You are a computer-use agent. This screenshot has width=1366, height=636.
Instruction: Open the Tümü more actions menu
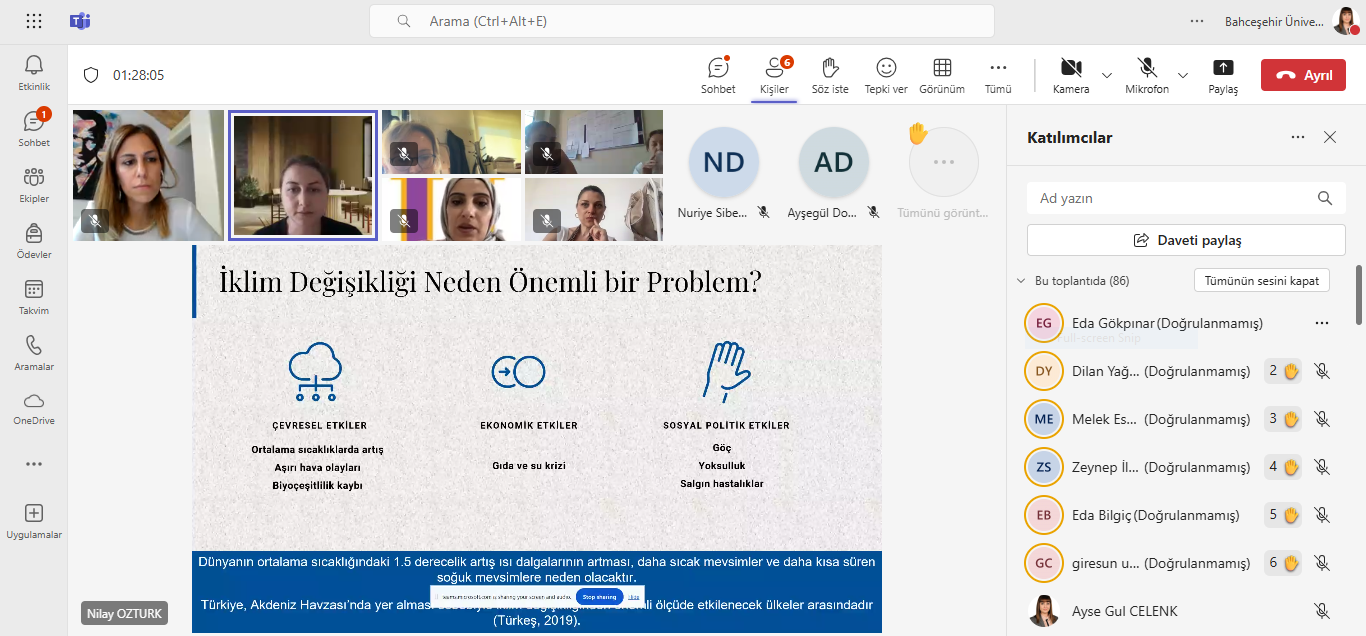pyautogui.click(x=998, y=75)
